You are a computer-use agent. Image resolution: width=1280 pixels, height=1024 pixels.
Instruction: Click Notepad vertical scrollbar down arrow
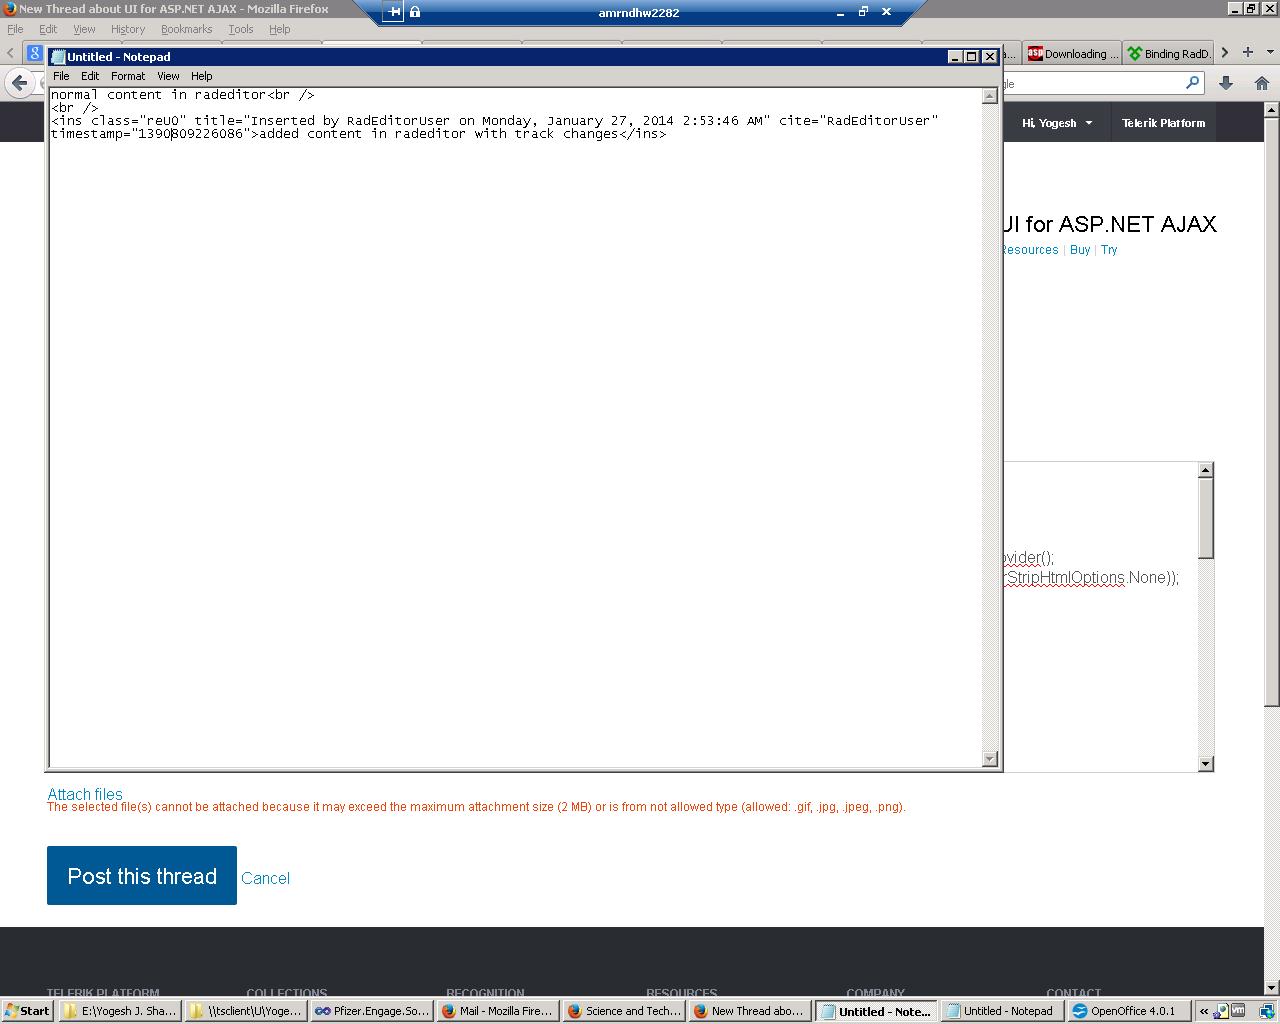point(990,759)
